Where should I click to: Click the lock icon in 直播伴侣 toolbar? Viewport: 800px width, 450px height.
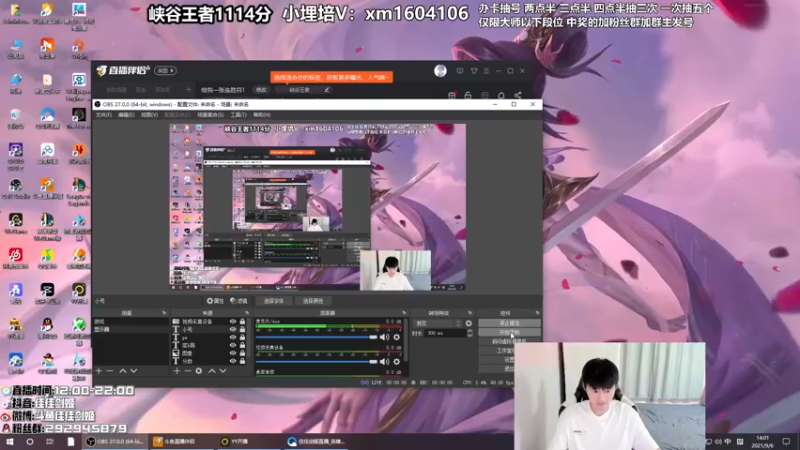pyautogui.click(x=468, y=95)
